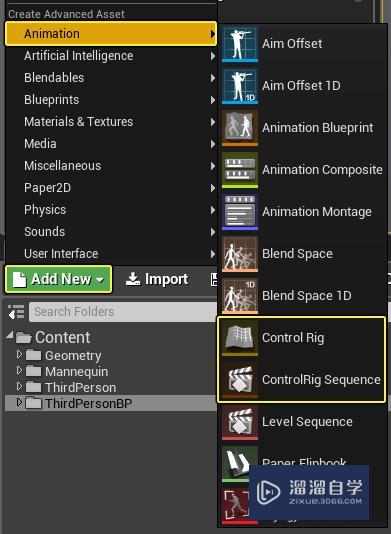Select the Content root folder name
This screenshot has width=391, height=534.
pyautogui.click(x=63, y=337)
